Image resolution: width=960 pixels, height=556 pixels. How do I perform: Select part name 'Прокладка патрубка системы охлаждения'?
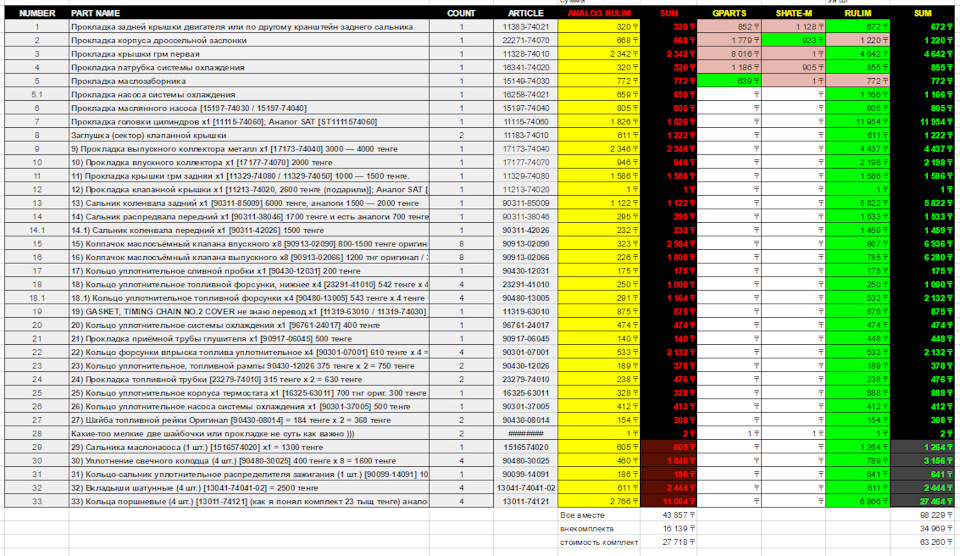249,67
